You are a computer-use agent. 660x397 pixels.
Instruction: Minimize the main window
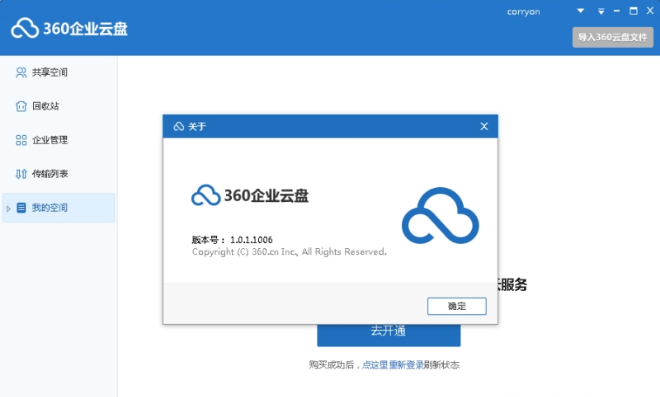[617, 11]
